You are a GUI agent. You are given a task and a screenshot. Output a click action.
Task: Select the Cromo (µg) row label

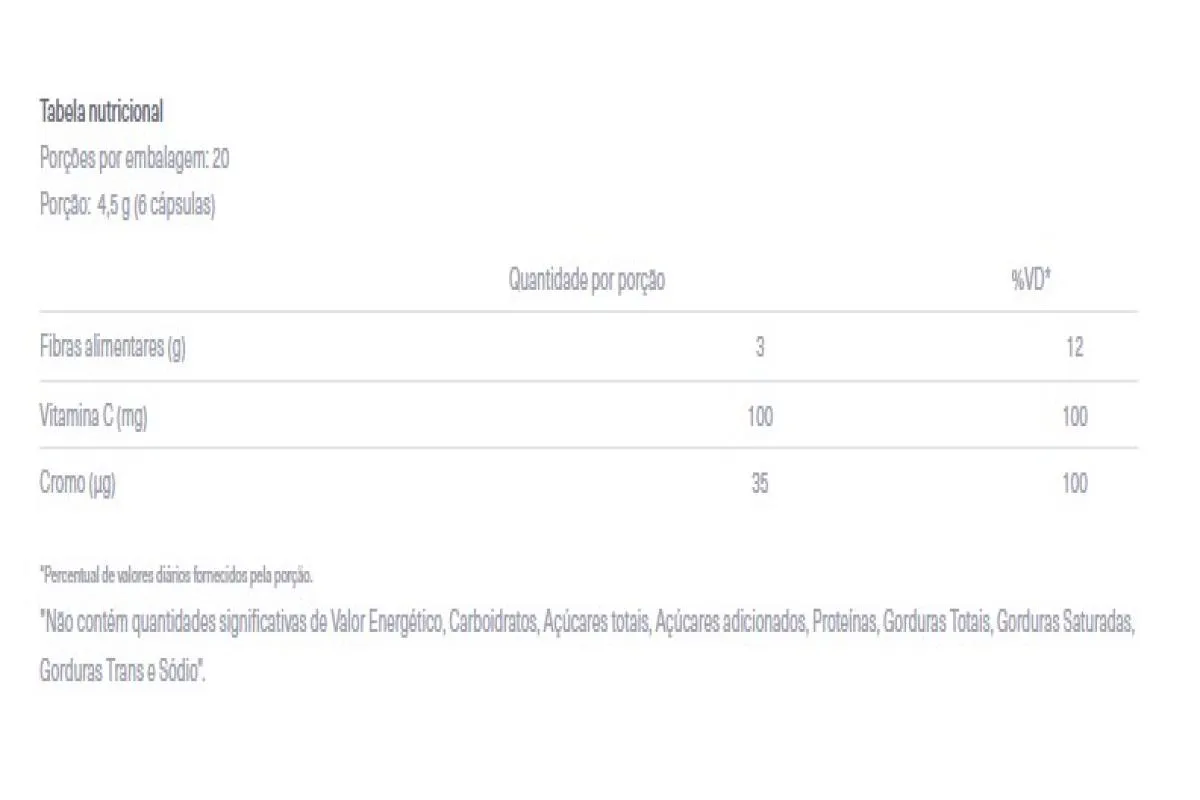click(x=78, y=484)
